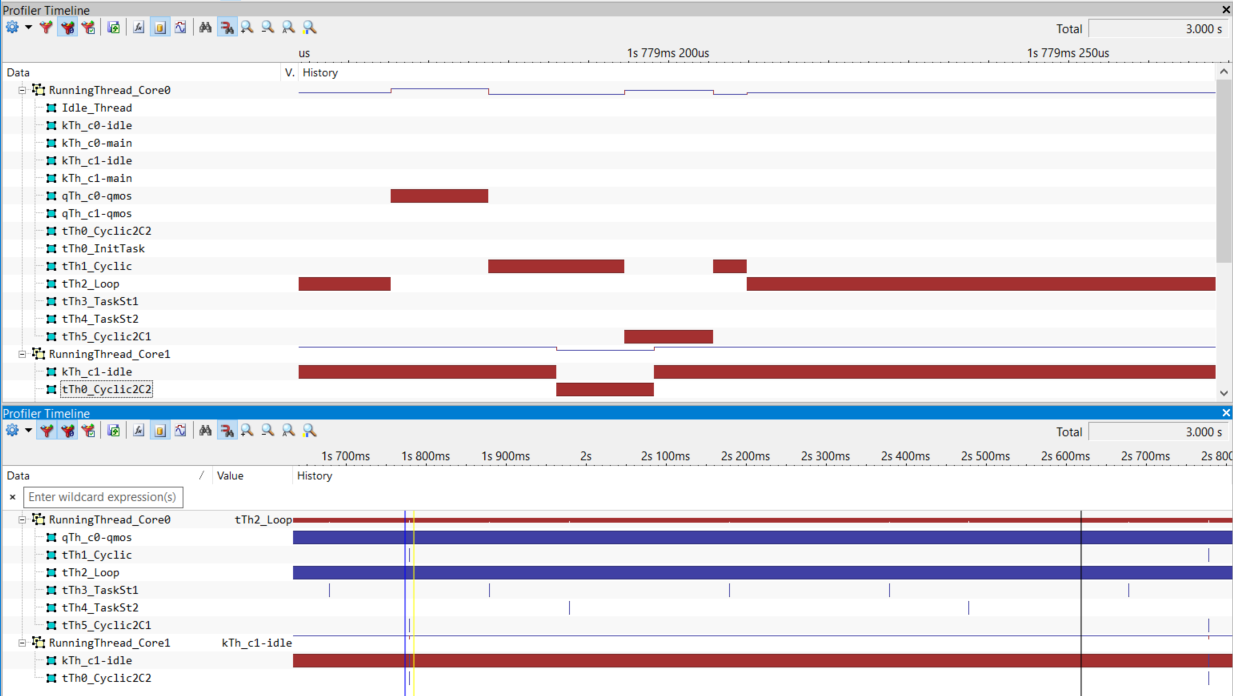Toggle the magnet binoculars button in top toolbar
1233x696 pixels.
point(226,28)
